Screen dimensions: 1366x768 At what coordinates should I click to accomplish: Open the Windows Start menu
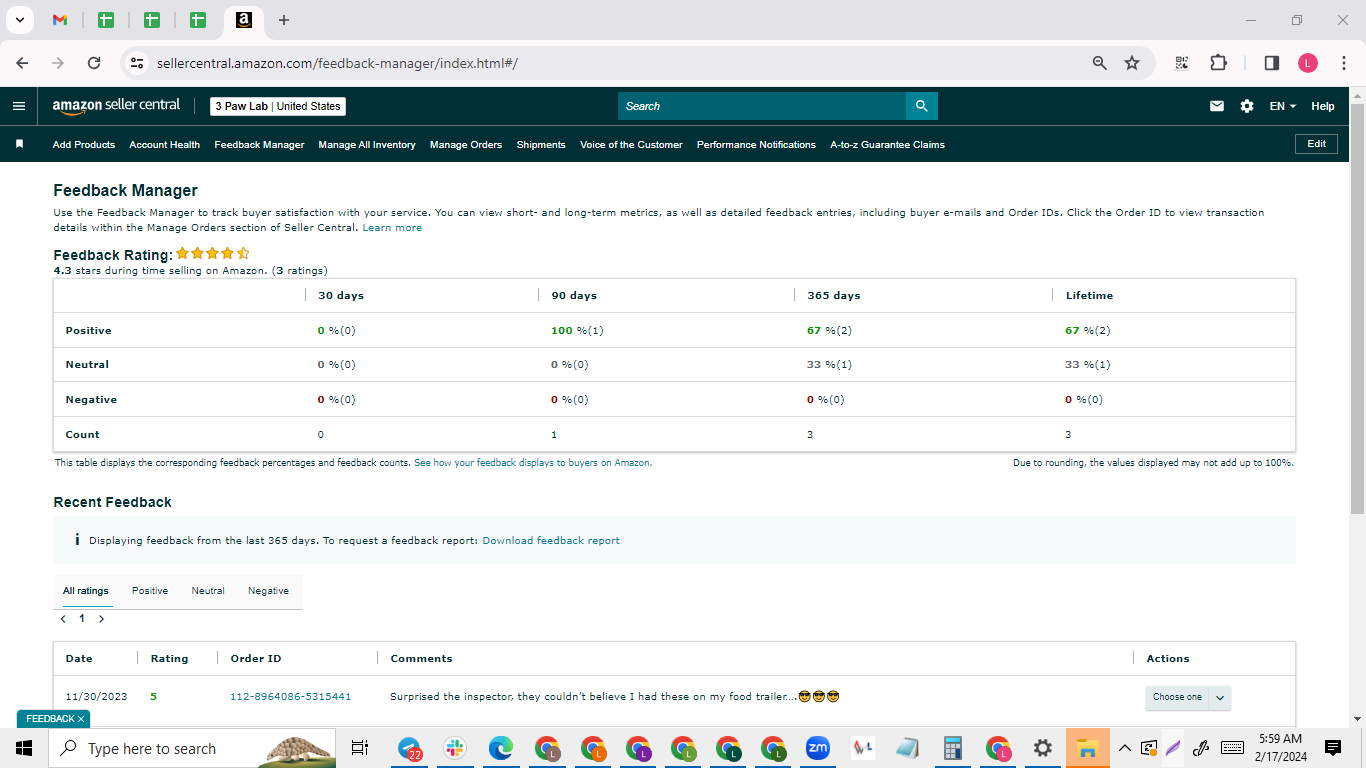click(24, 748)
